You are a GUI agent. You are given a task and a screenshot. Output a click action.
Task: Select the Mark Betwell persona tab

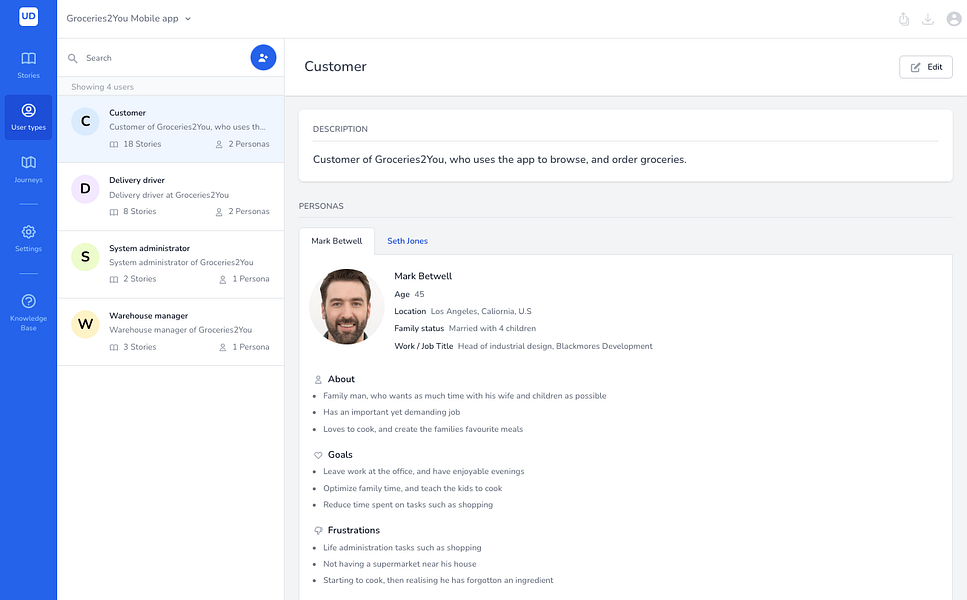coord(336,240)
